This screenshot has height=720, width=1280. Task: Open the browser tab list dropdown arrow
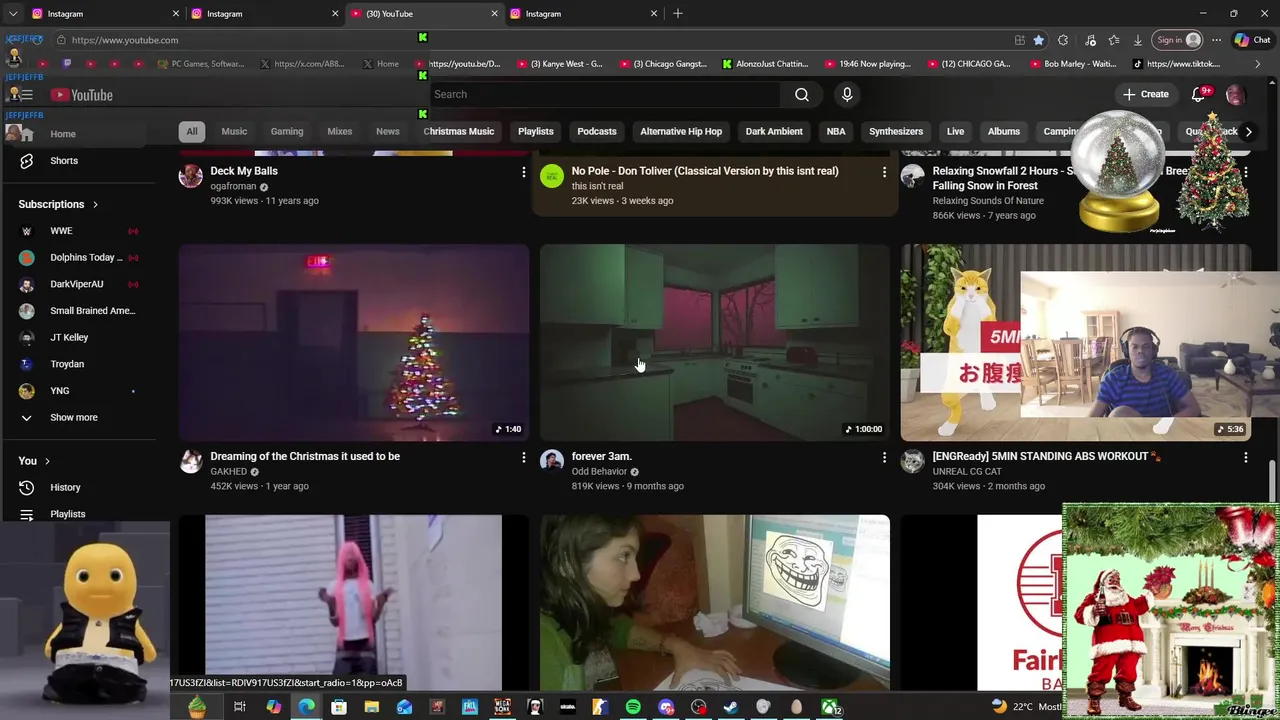[13, 14]
